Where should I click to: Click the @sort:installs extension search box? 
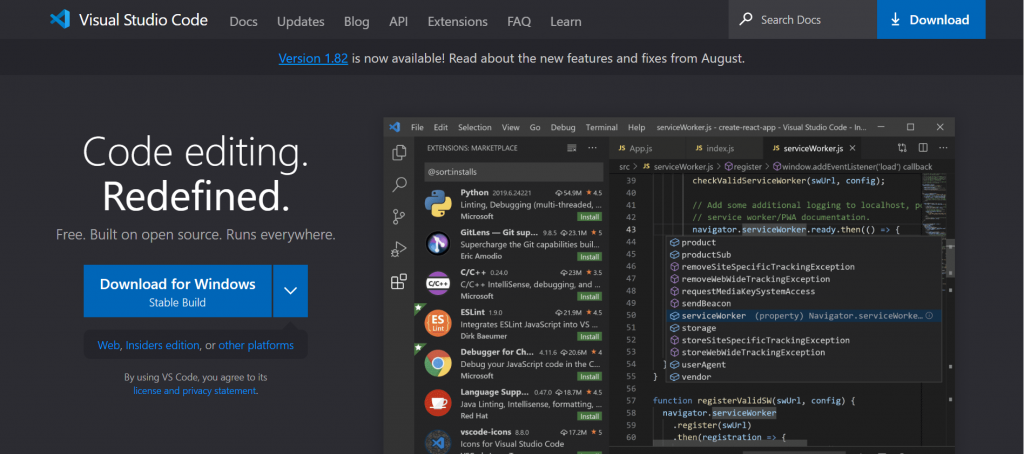513,172
